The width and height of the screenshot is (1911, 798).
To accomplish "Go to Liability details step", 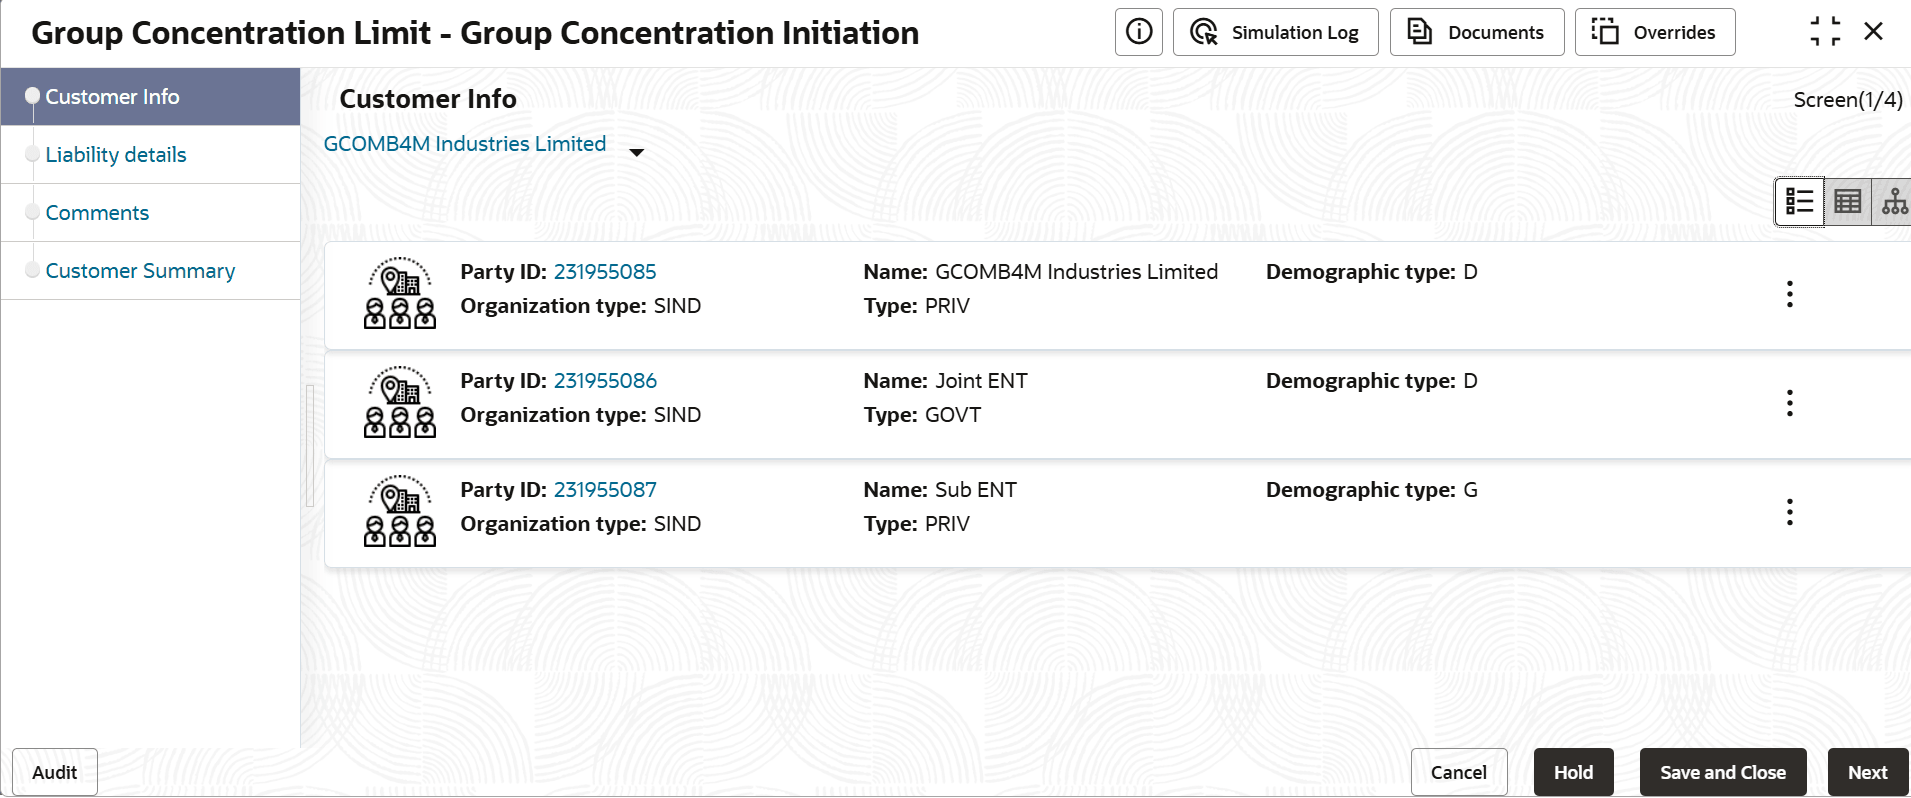I will pyautogui.click(x=116, y=155).
